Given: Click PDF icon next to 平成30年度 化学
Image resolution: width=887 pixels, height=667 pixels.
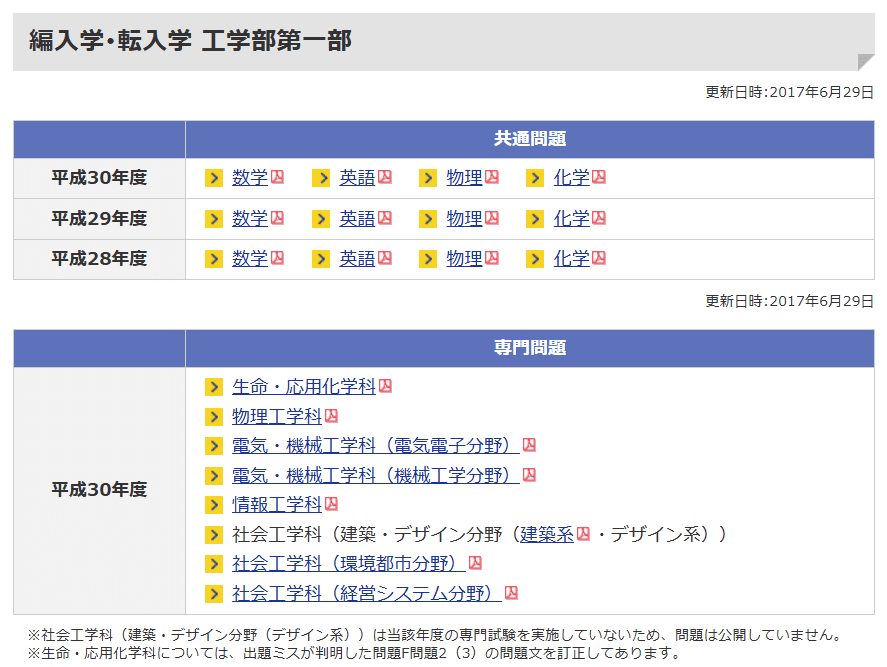Looking at the screenshot, I should pyautogui.click(x=599, y=177).
